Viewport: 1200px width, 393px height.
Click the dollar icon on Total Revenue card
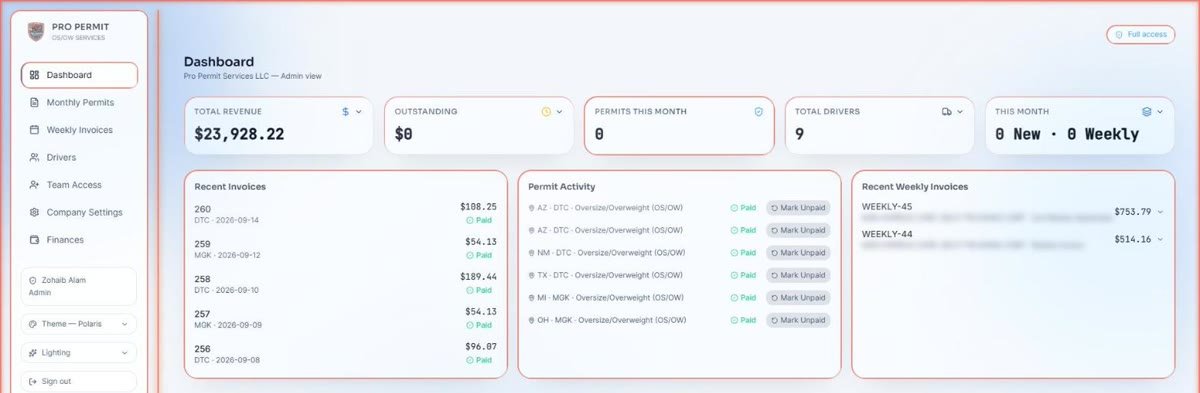(346, 112)
